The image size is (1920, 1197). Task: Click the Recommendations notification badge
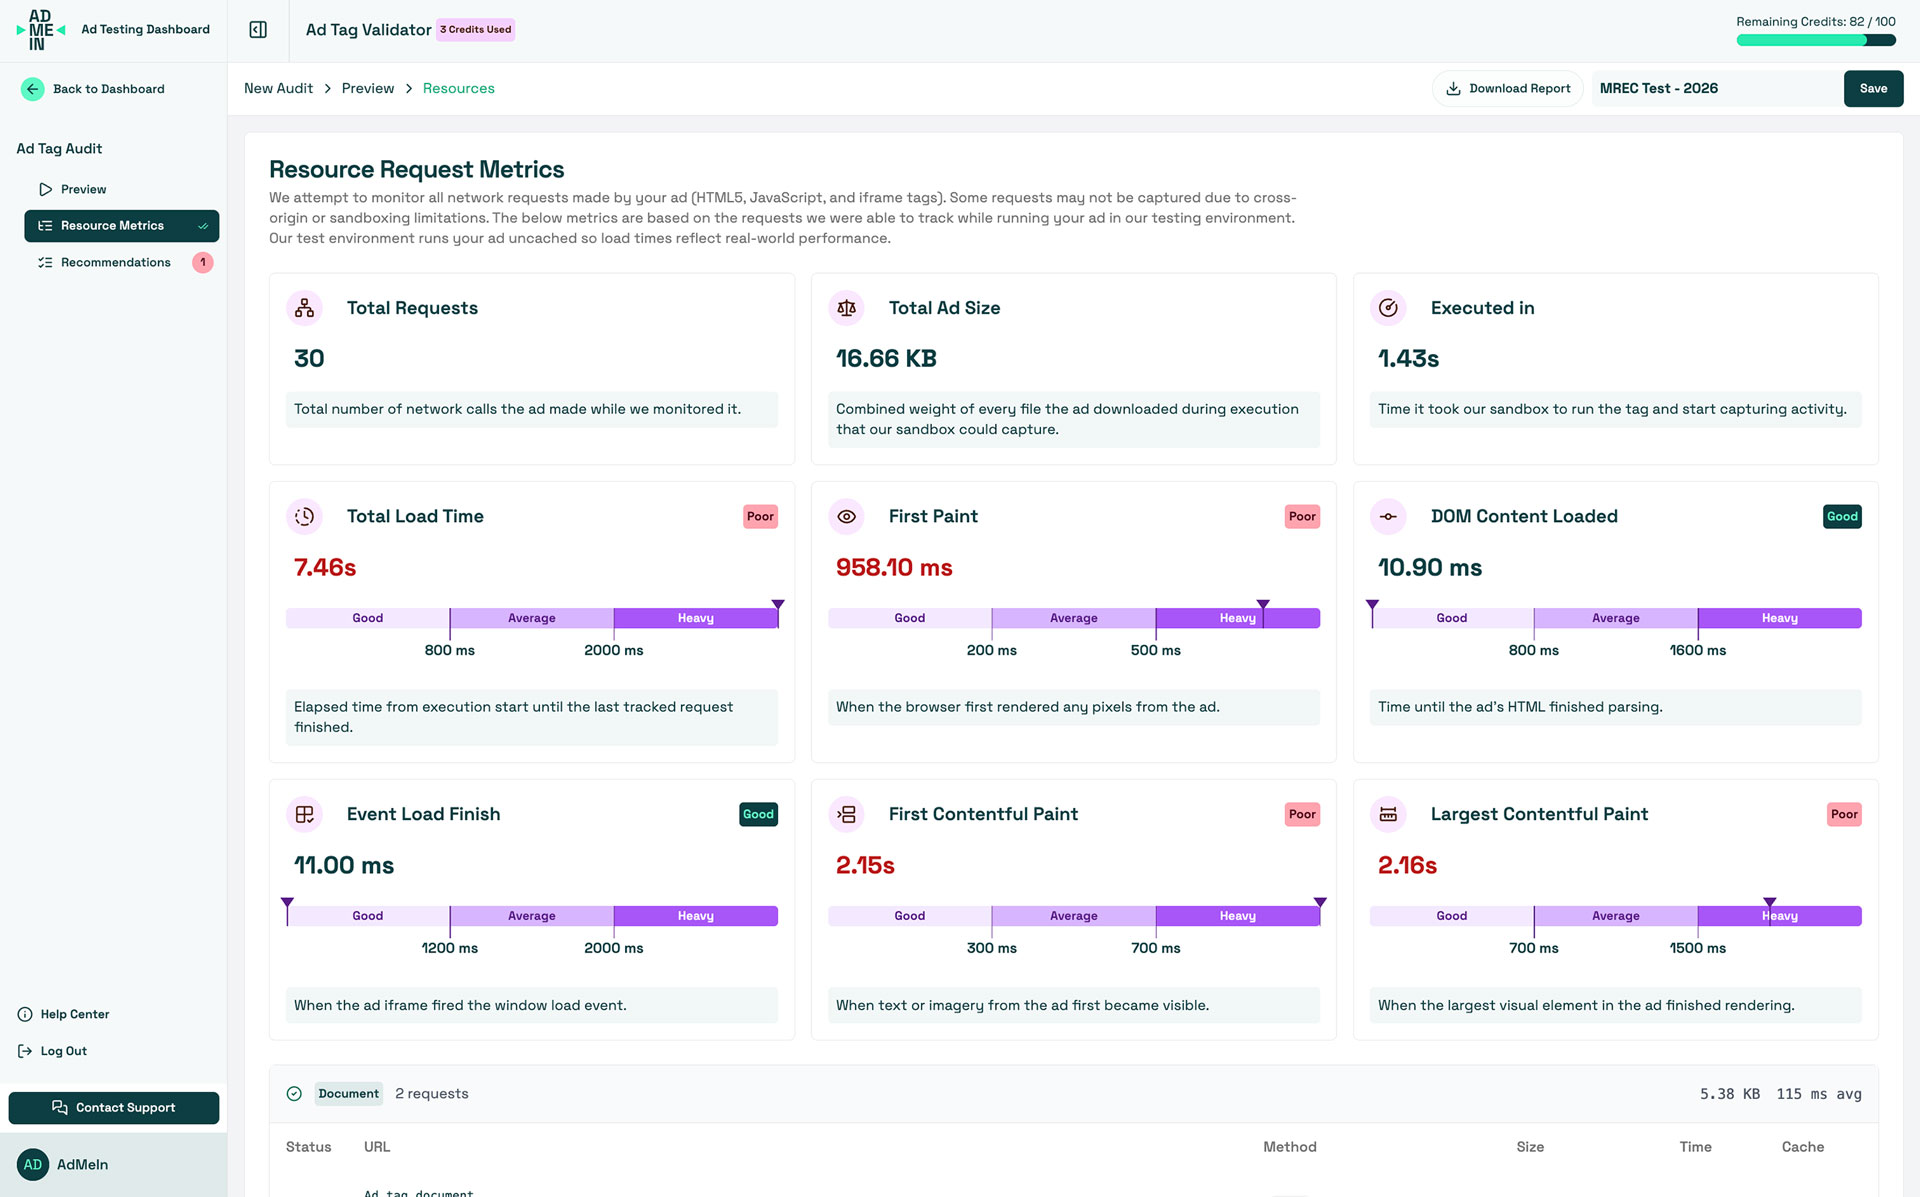click(x=203, y=263)
